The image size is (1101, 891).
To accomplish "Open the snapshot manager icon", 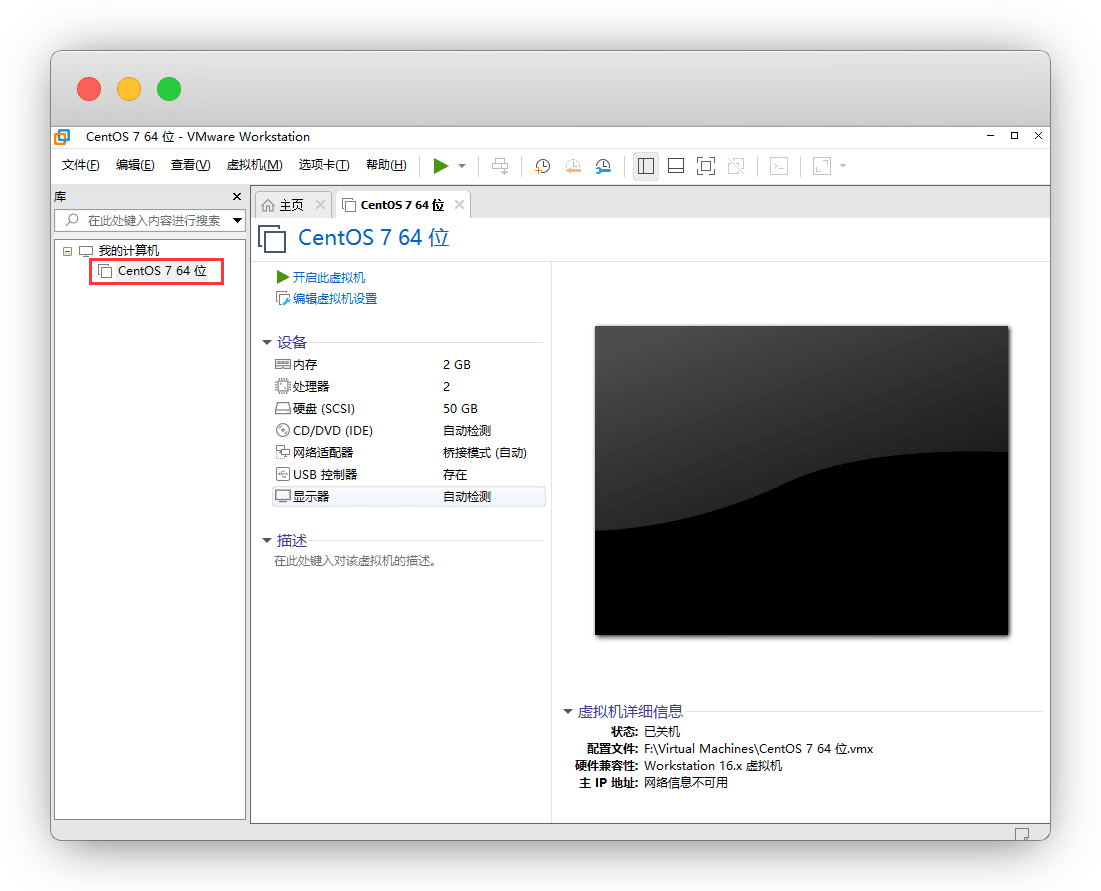I will 603,166.
